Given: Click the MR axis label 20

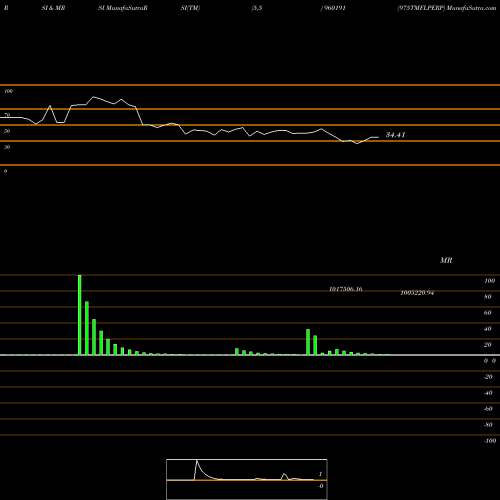Looking at the screenshot, I should pyautogui.click(x=488, y=345).
